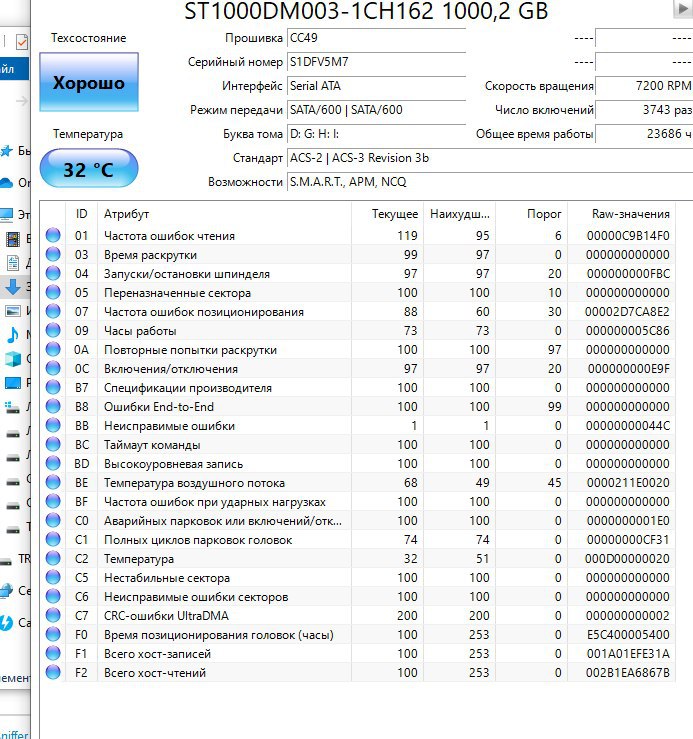Select the Включения/отключения row

point(357,369)
